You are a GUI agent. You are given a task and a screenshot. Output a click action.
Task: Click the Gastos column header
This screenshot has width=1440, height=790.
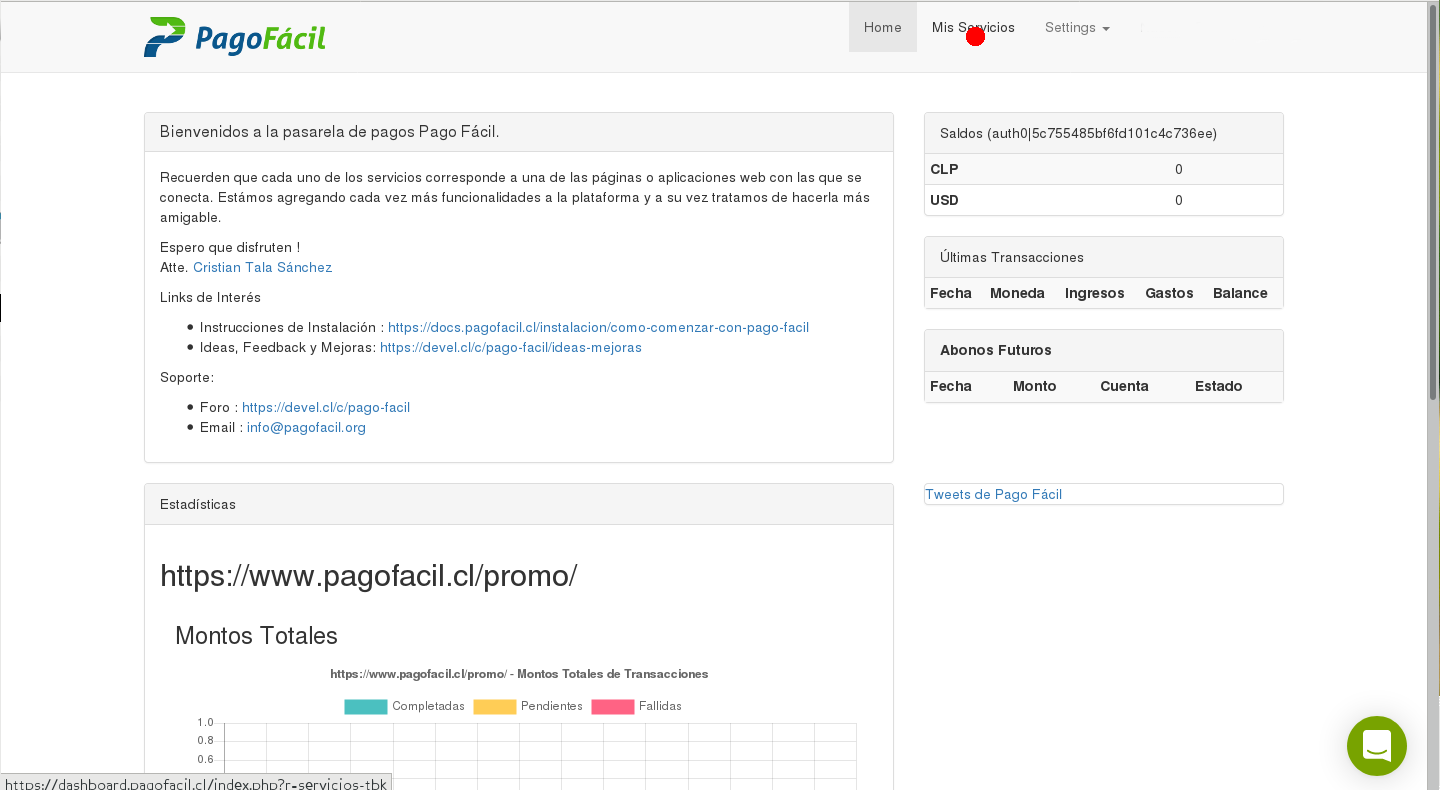coord(1169,293)
